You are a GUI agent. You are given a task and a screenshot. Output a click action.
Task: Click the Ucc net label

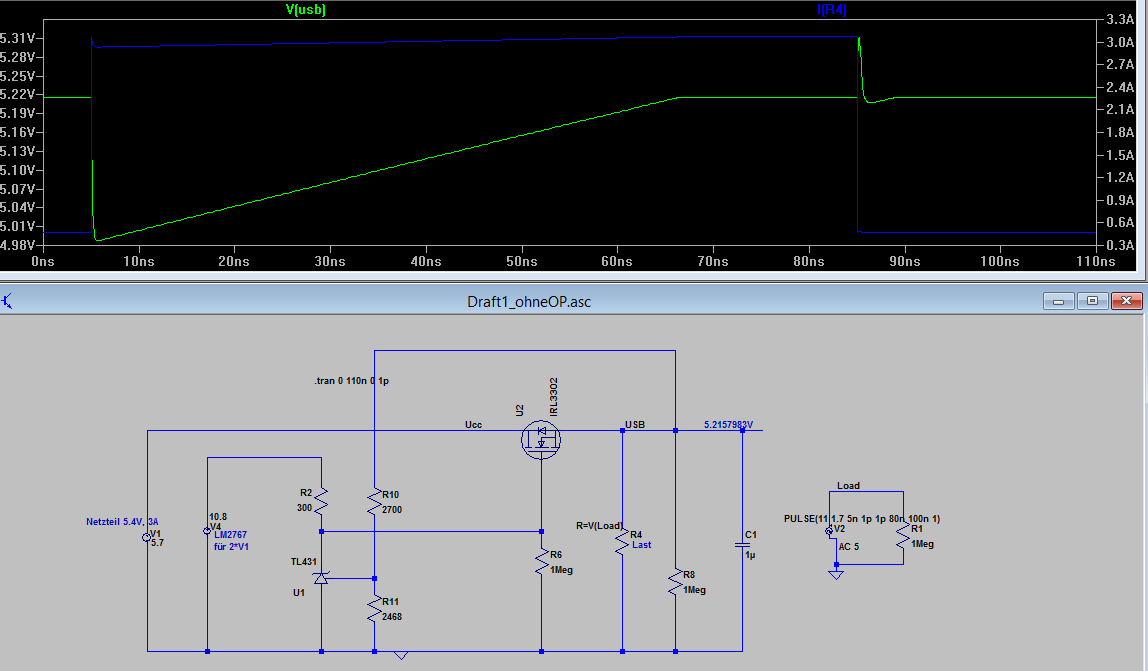(473, 425)
